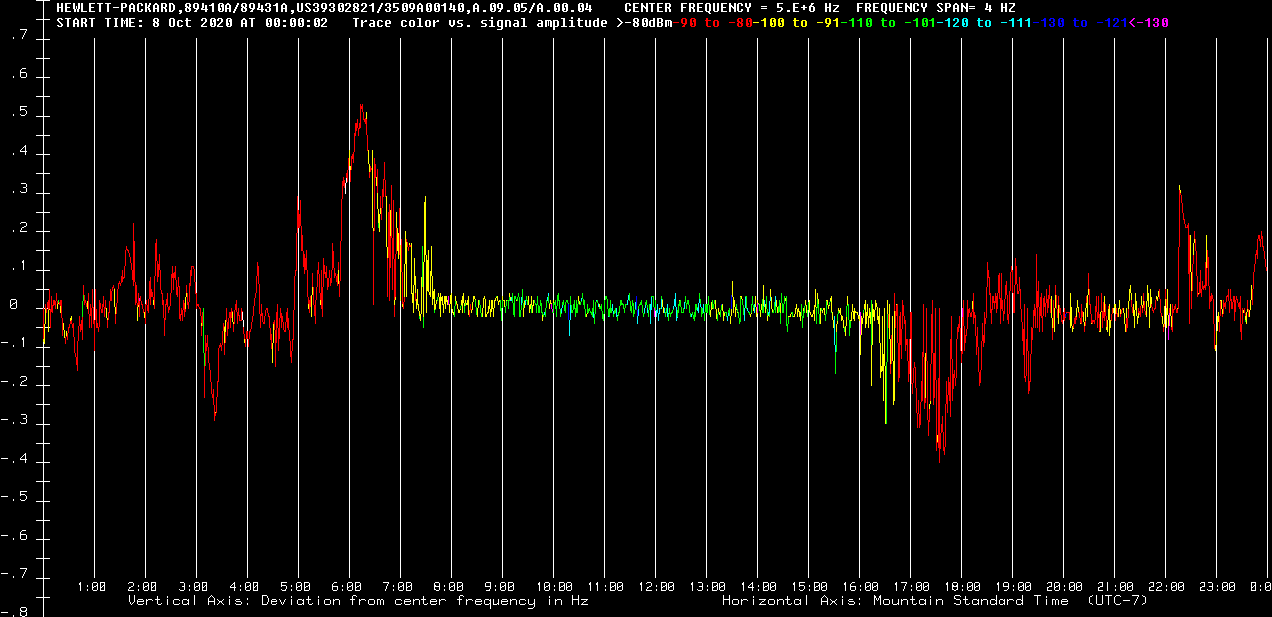Click the '14:00' time axis label
The height and width of the screenshot is (617, 1272).
pyautogui.click(x=758, y=587)
